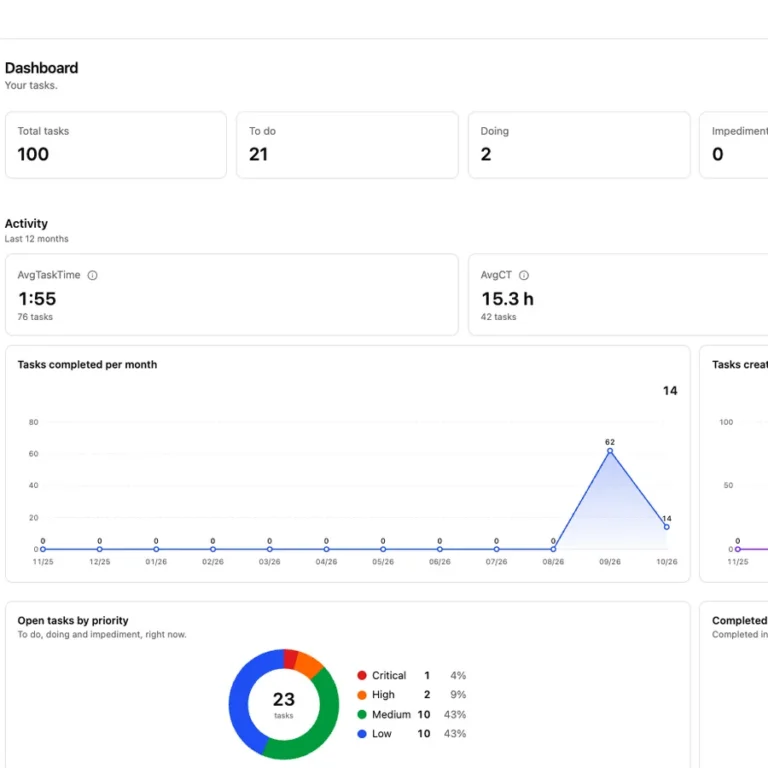Screen dimensions: 768x768
Task: Click the orange High legend dot
Action: [x=362, y=695]
